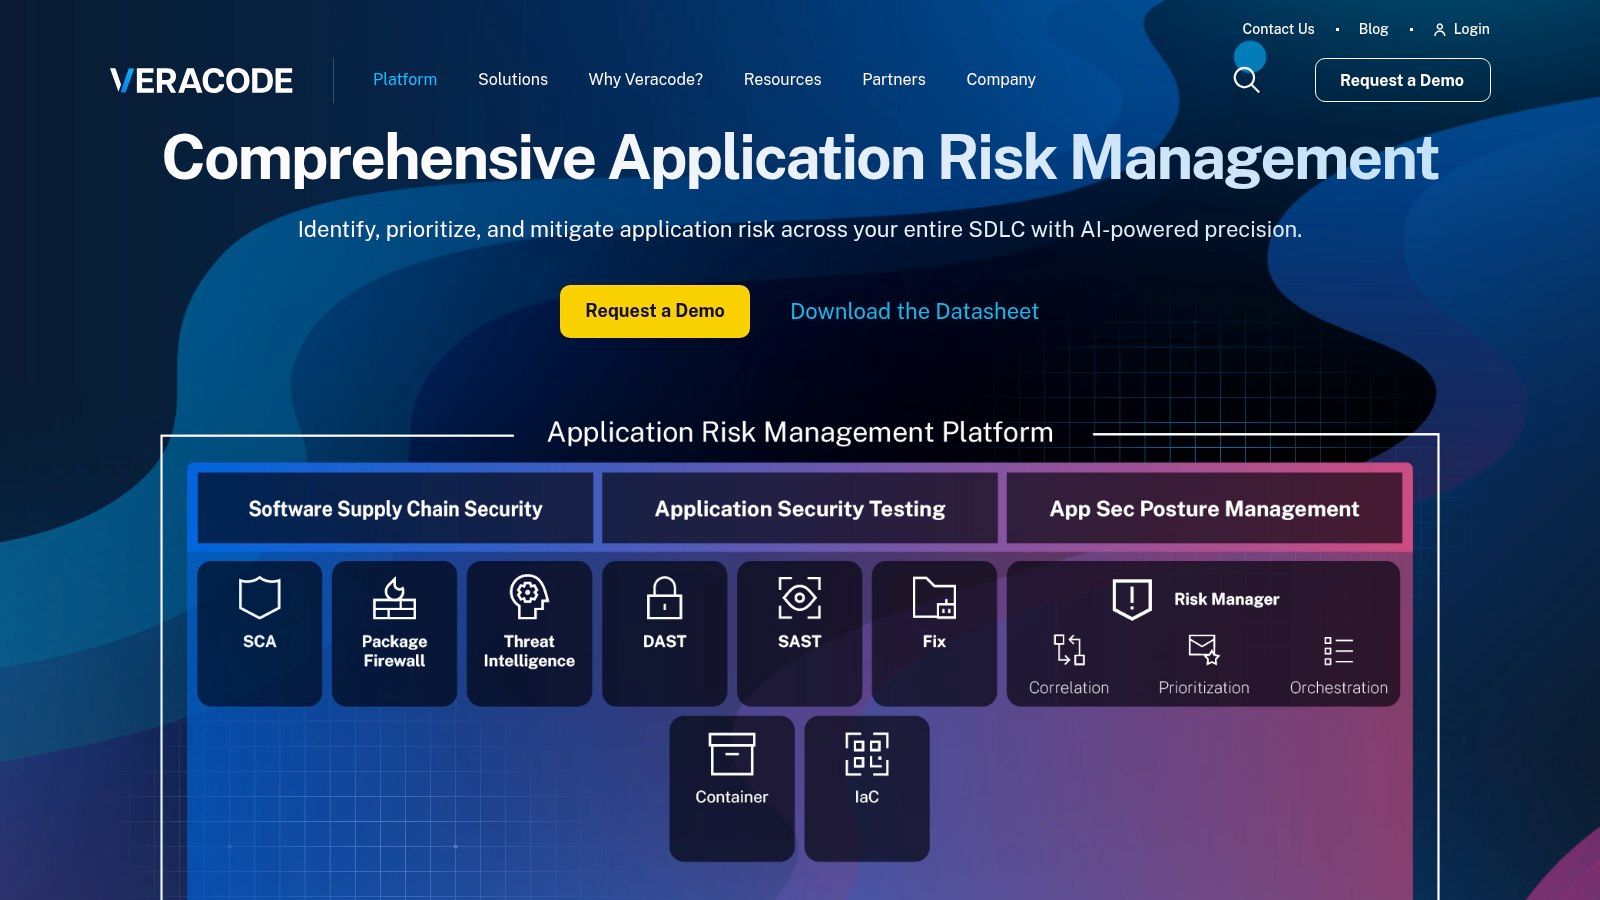Screen dimensions: 1600x900
Task: Open the search magnifier
Action: (1246, 79)
